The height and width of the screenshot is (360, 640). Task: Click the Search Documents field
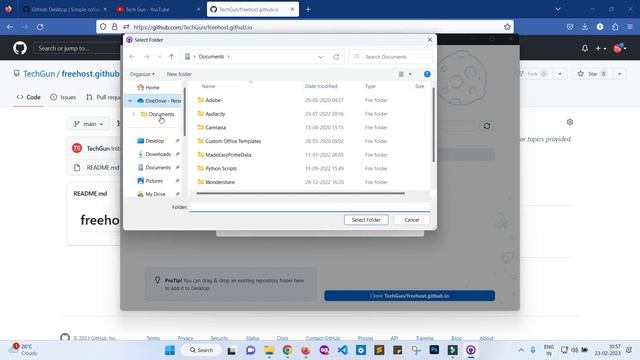tap(391, 57)
